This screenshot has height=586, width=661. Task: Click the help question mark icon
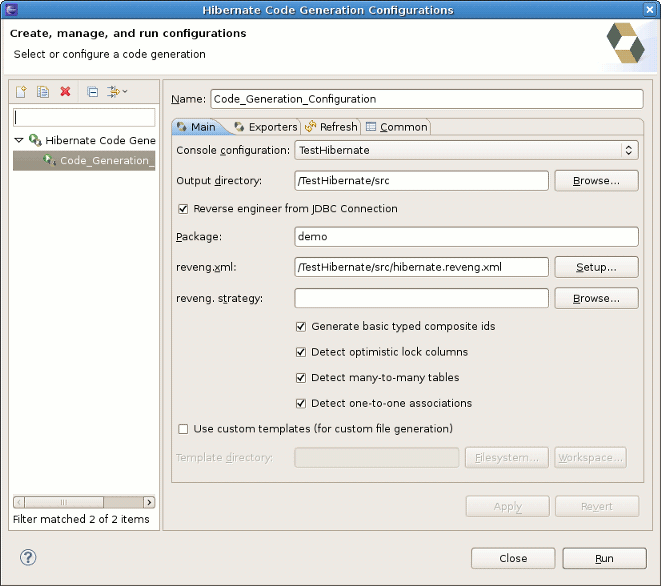coord(28,558)
